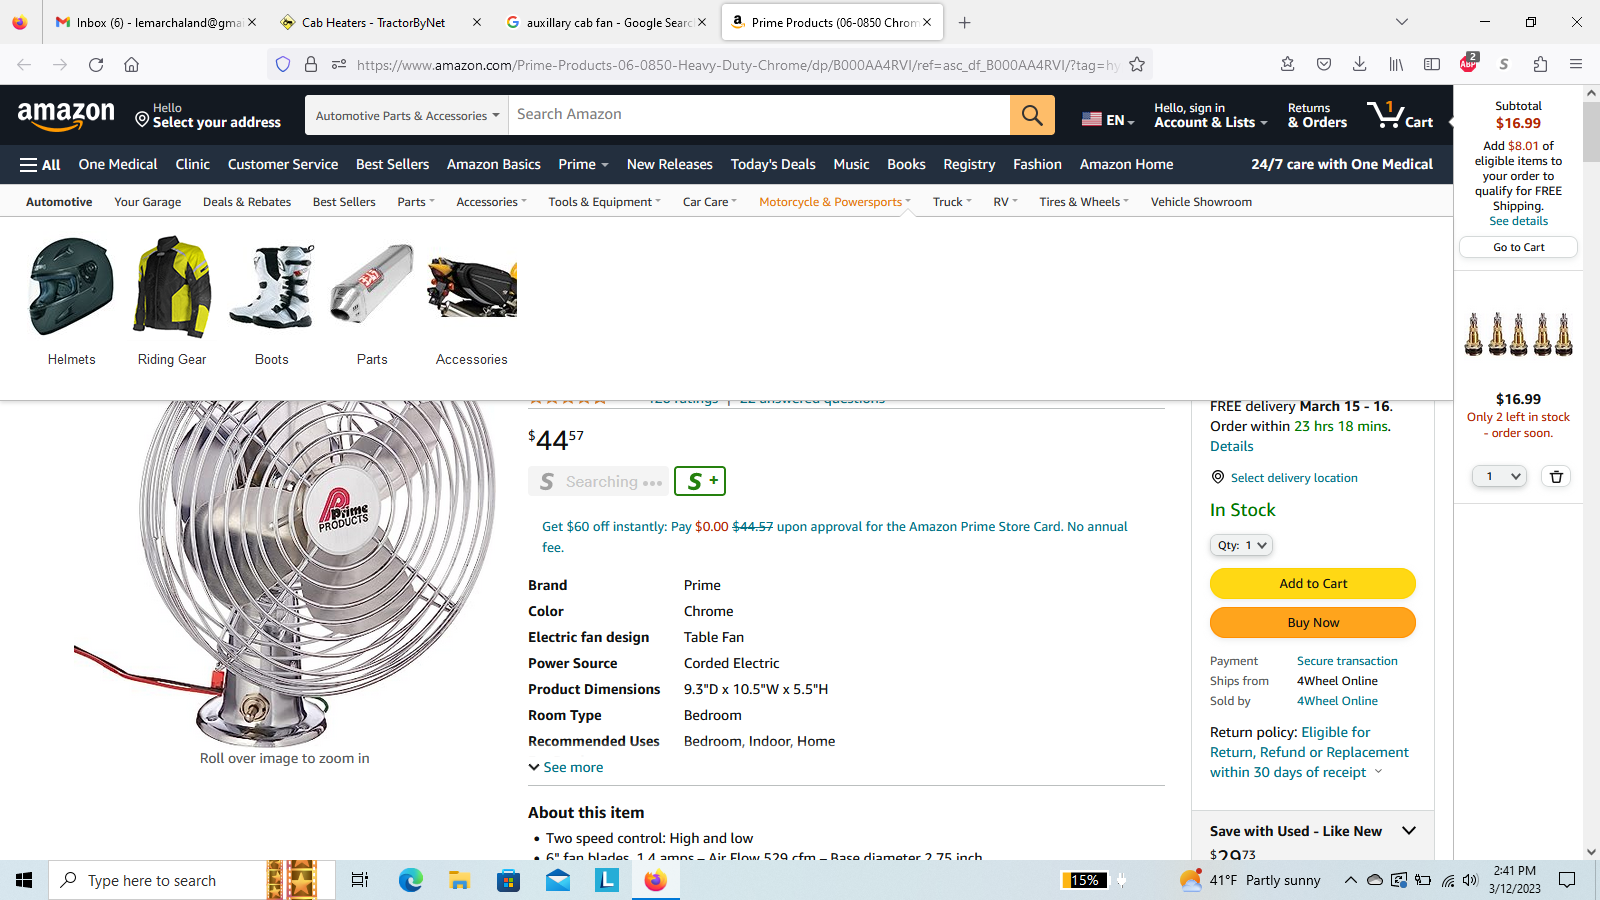Open Select delivery location link

click(1293, 478)
